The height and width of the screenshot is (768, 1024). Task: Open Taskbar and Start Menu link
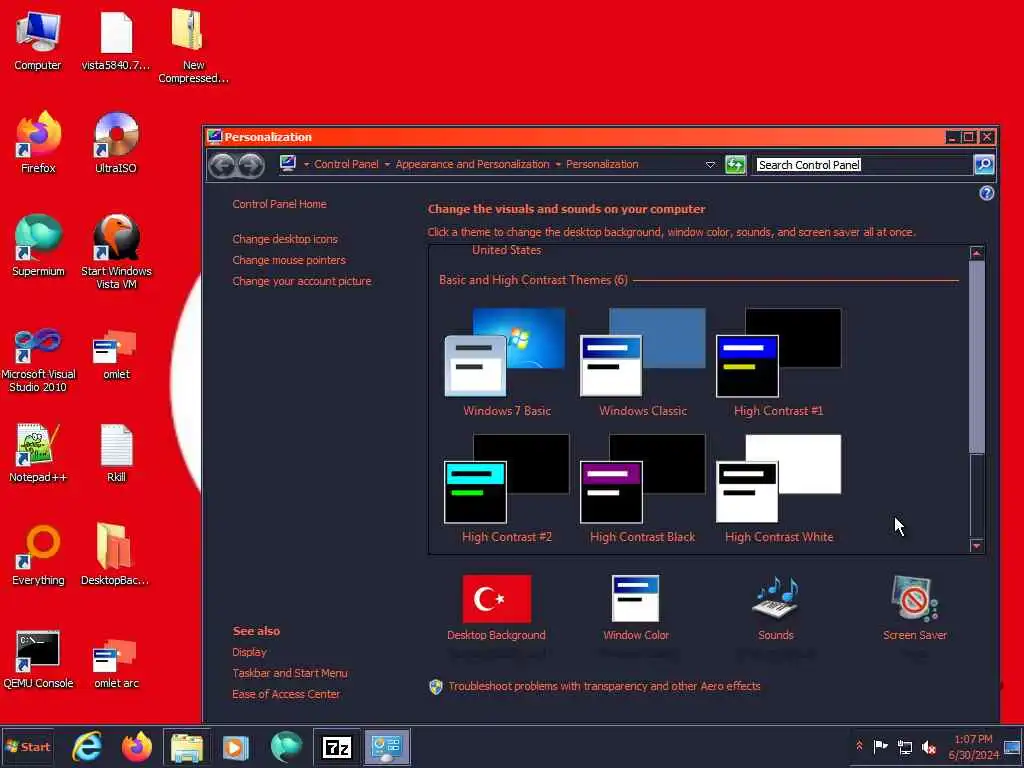point(290,673)
